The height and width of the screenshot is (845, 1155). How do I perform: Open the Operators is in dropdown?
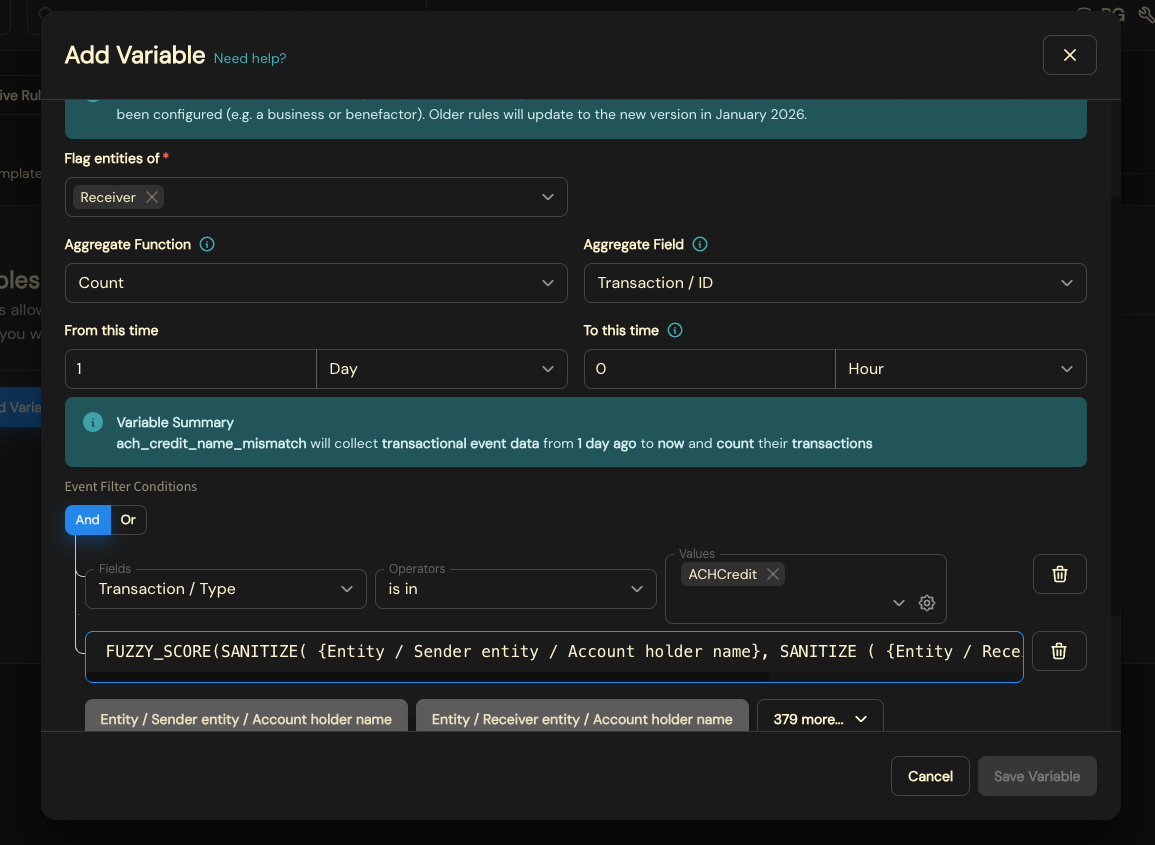click(x=516, y=589)
